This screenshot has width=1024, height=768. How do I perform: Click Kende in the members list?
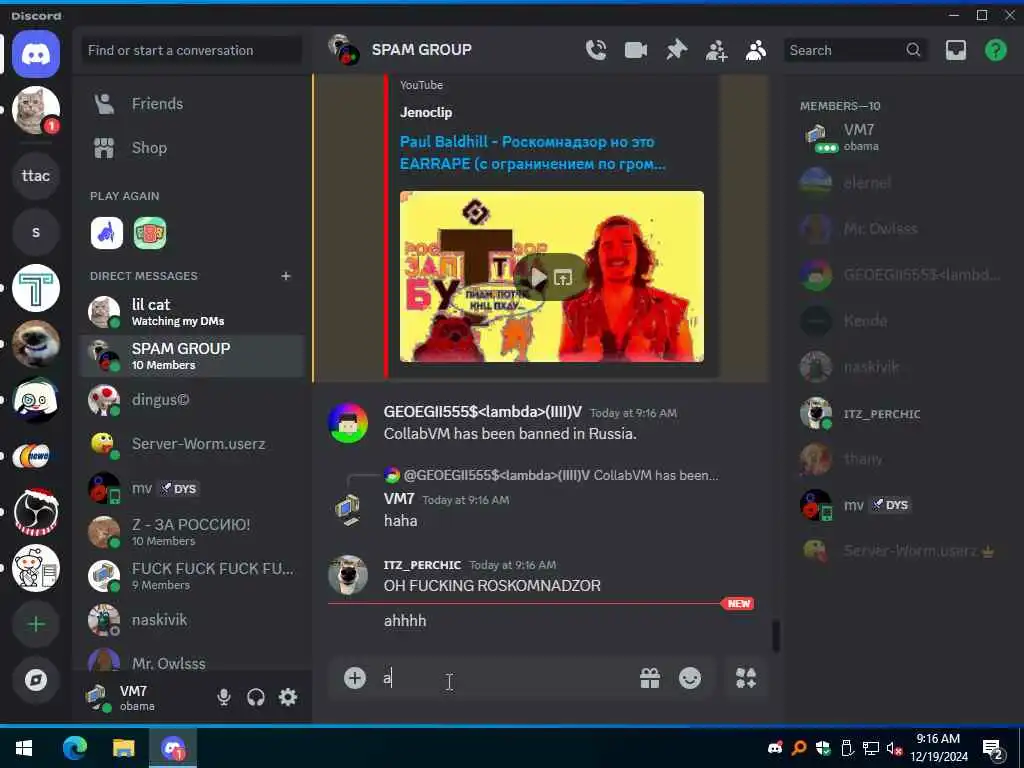[901, 321]
